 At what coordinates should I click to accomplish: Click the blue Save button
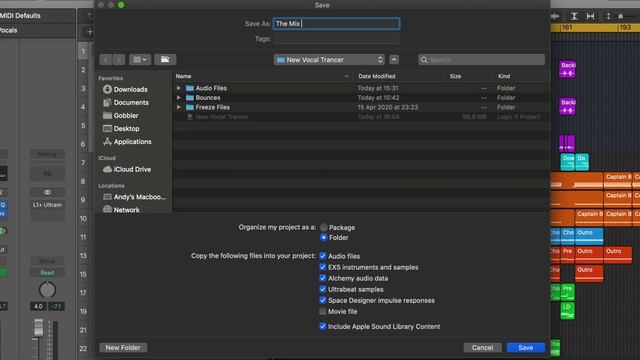526,347
